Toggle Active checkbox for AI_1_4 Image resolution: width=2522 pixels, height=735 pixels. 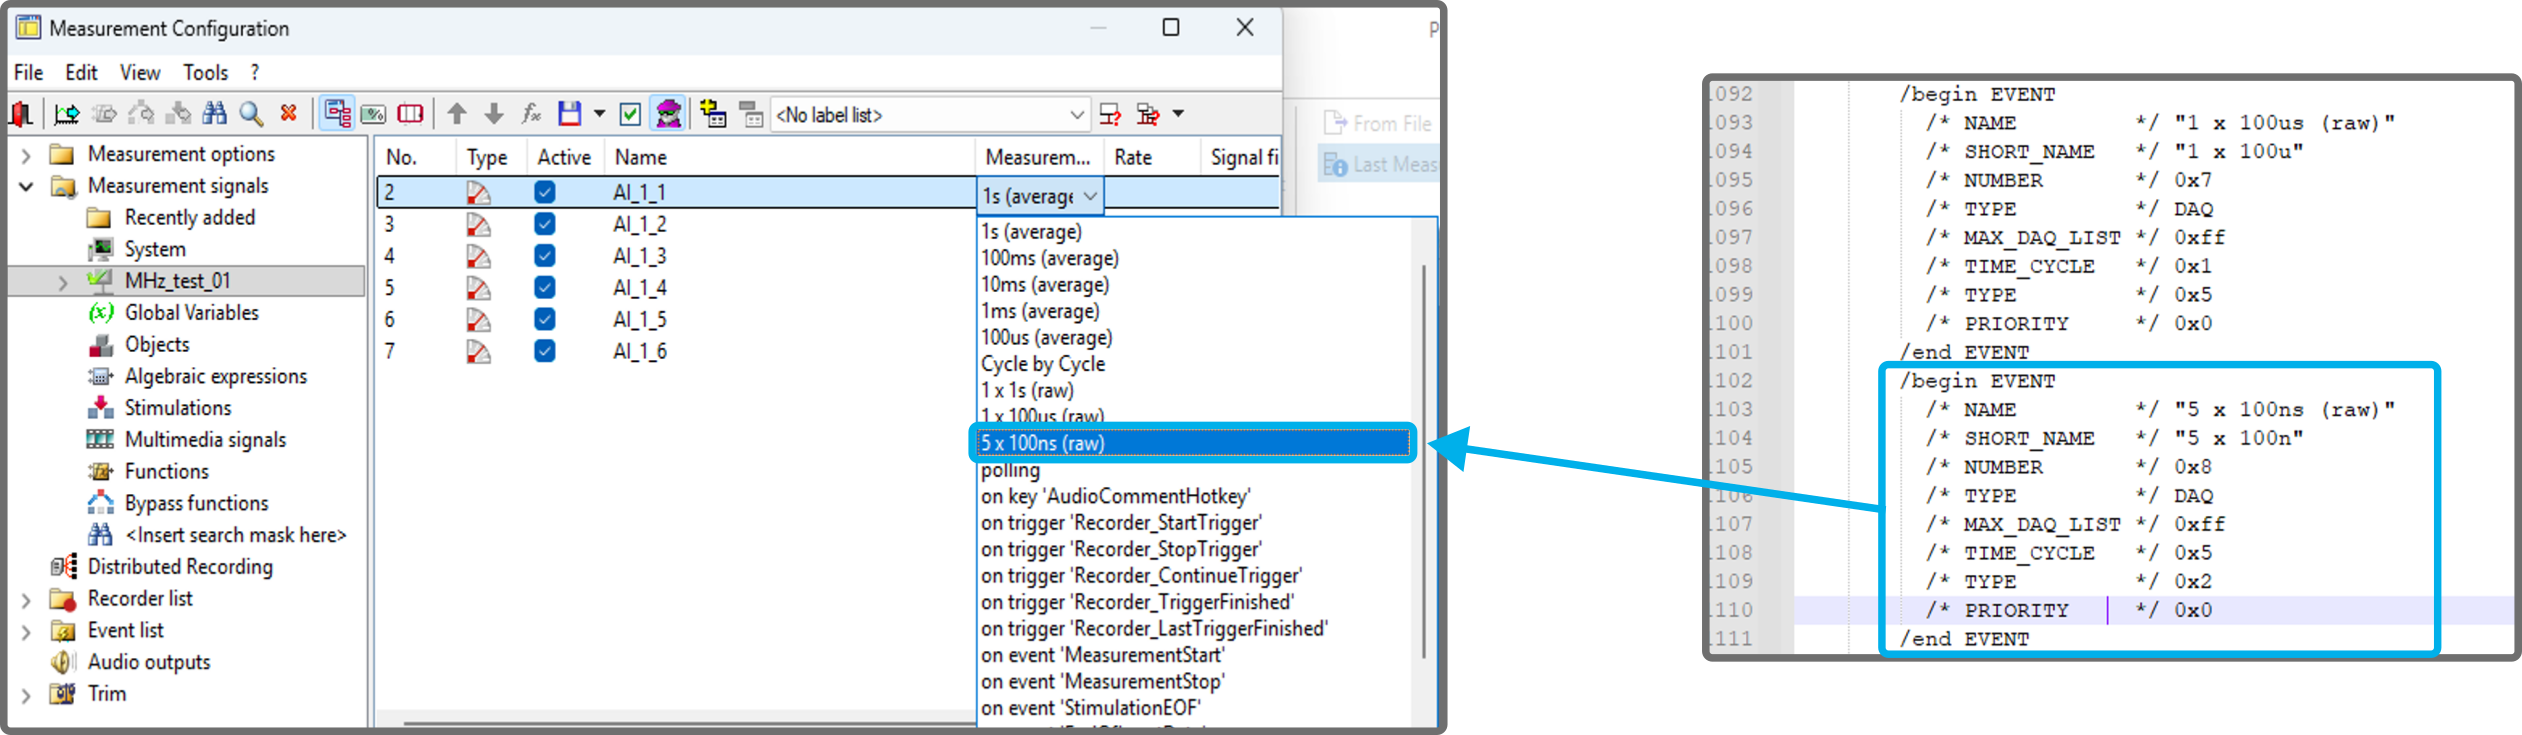[x=544, y=288]
